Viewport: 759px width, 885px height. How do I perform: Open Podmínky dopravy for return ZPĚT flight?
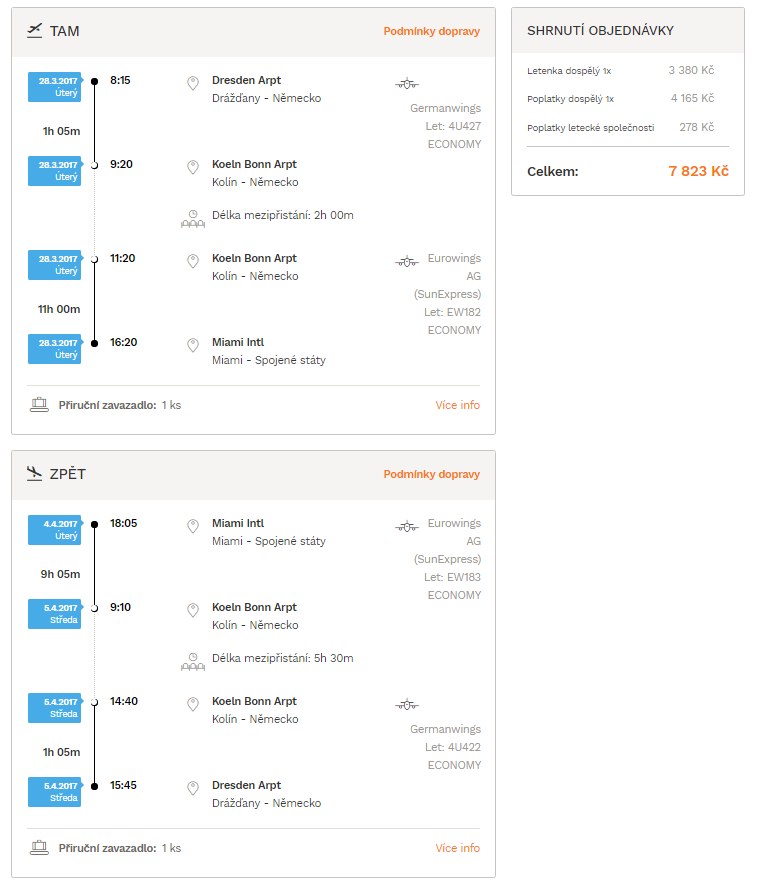432,474
